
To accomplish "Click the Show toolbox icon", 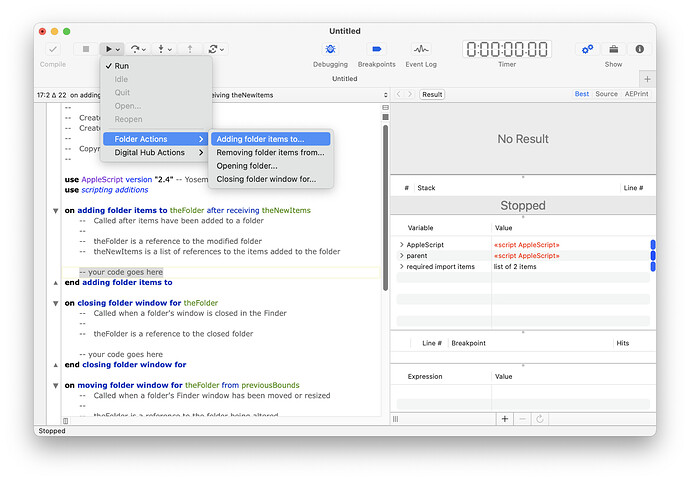I will click(x=613, y=49).
